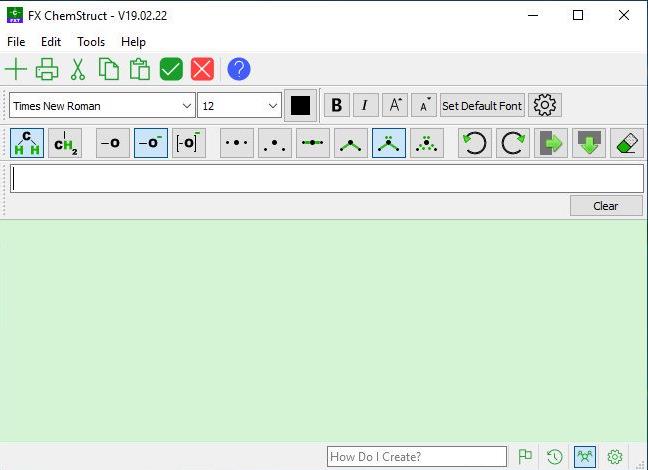Select the eraser tool
648x470 pixels.
tap(627, 143)
